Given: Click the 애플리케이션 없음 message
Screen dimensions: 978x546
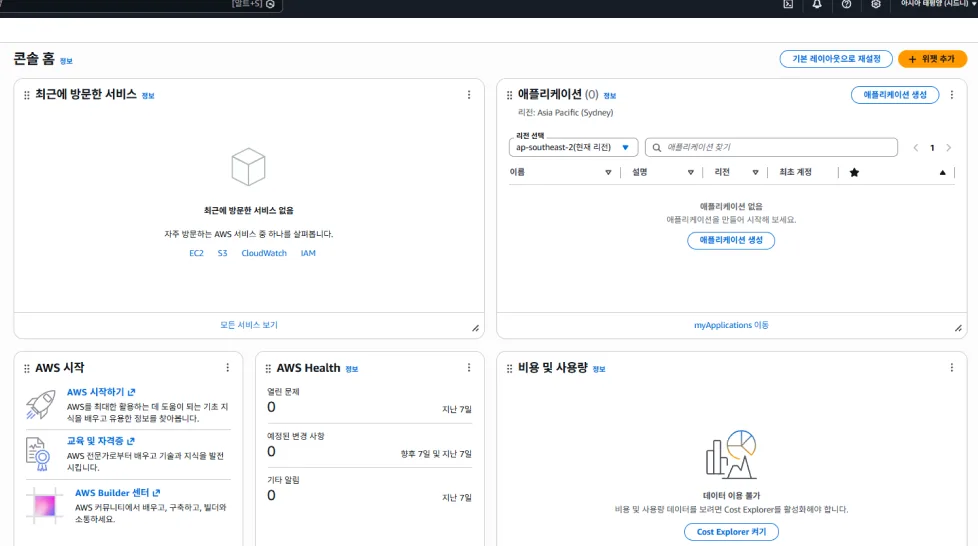Looking at the screenshot, I should tap(731, 207).
